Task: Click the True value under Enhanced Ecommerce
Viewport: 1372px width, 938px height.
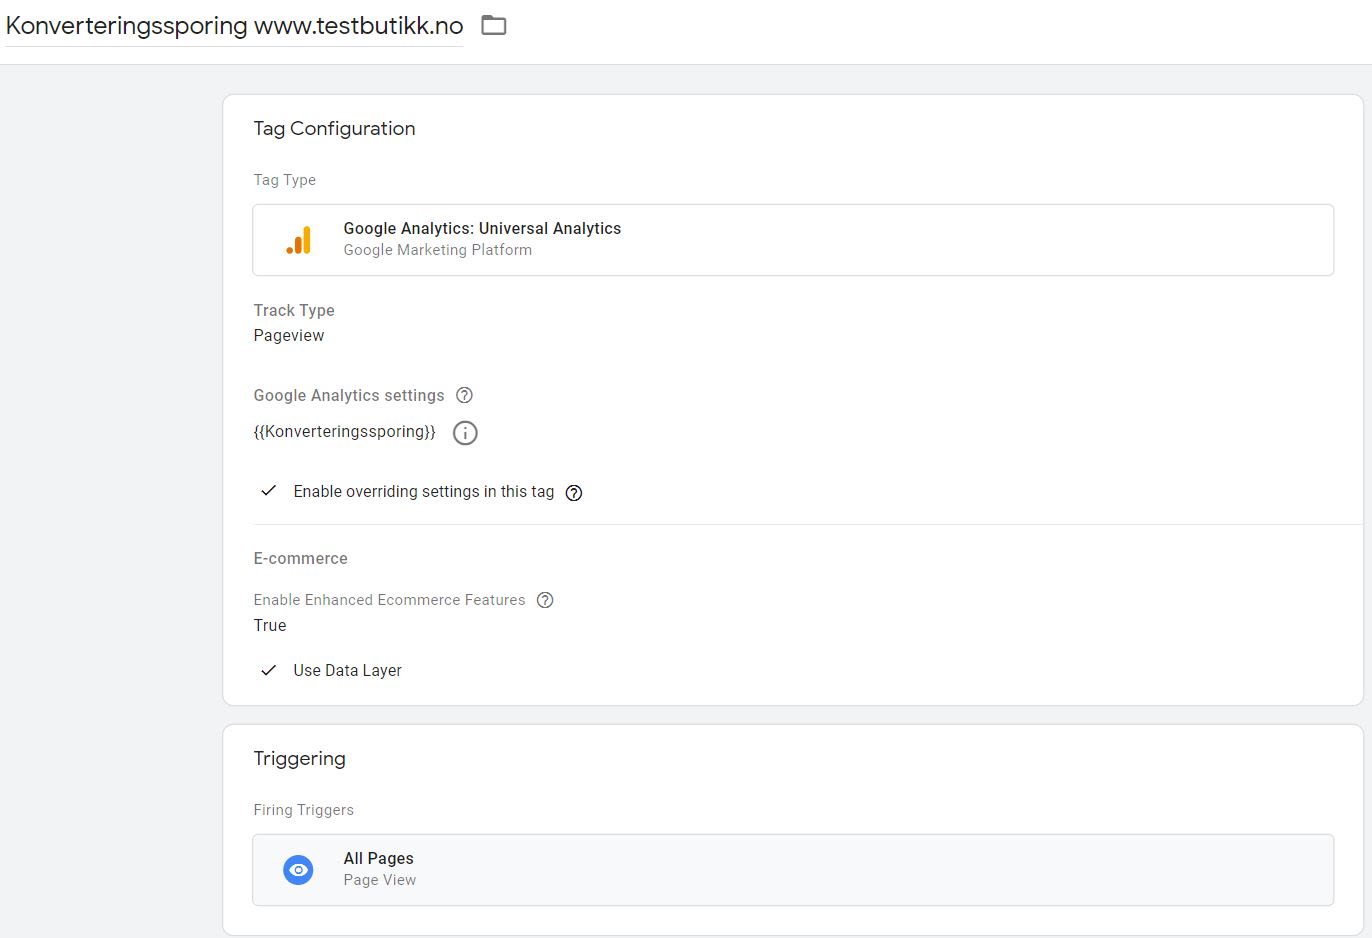Action: tap(270, 625)
